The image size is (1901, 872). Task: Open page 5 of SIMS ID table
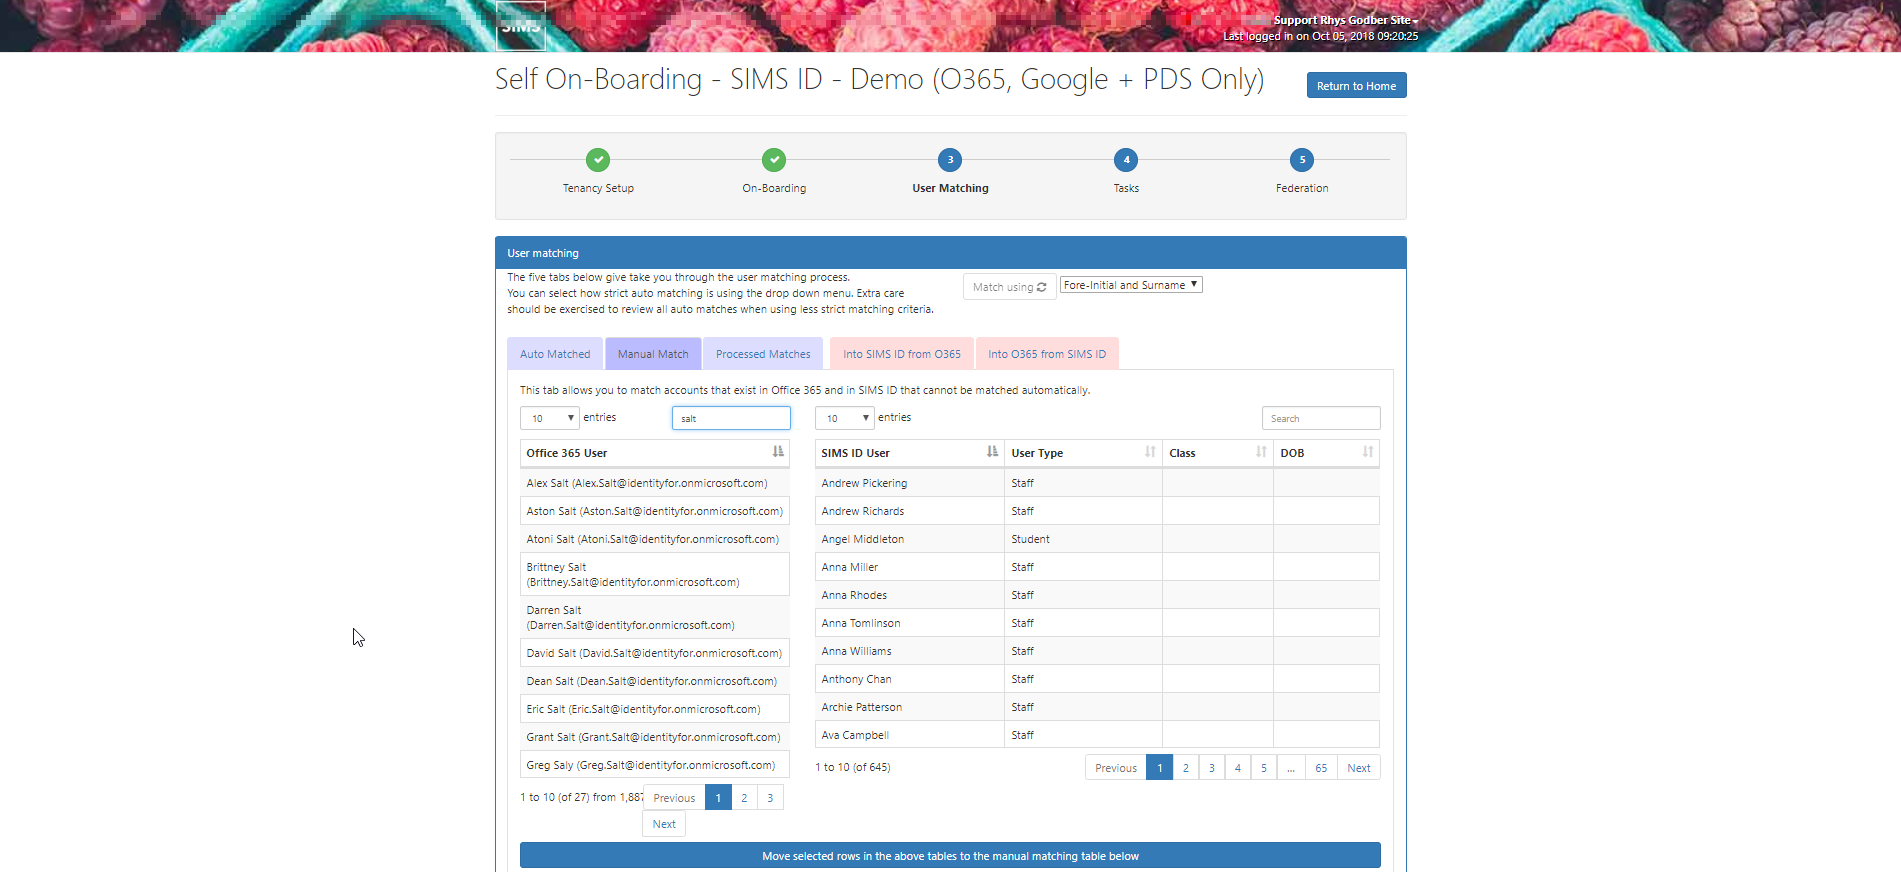point(1264,768)
